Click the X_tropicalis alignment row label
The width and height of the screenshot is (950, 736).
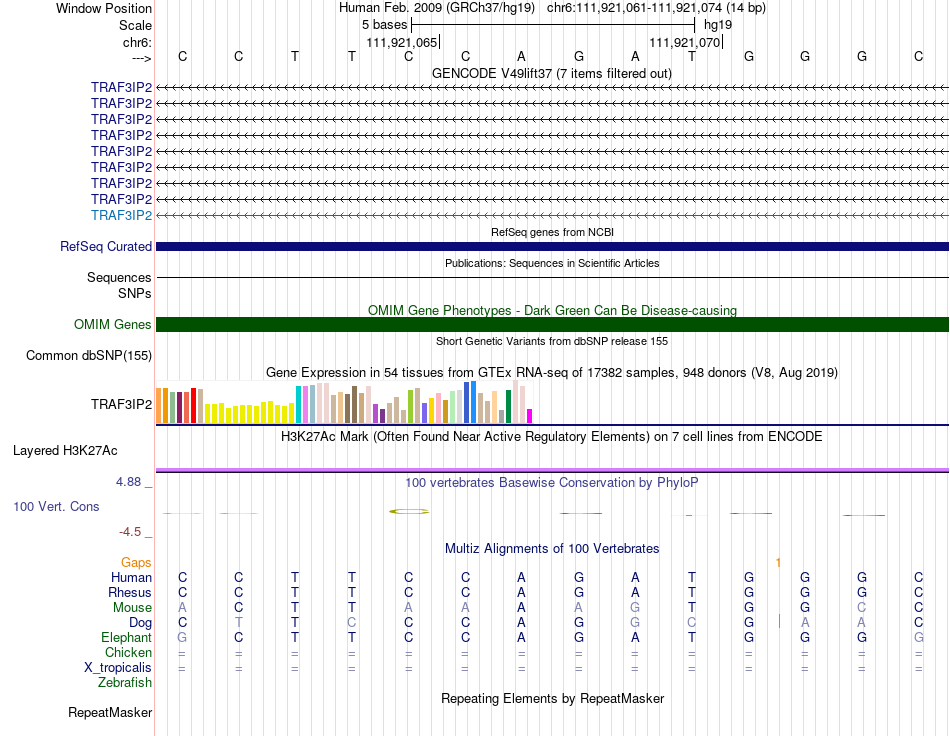[118, 668]
